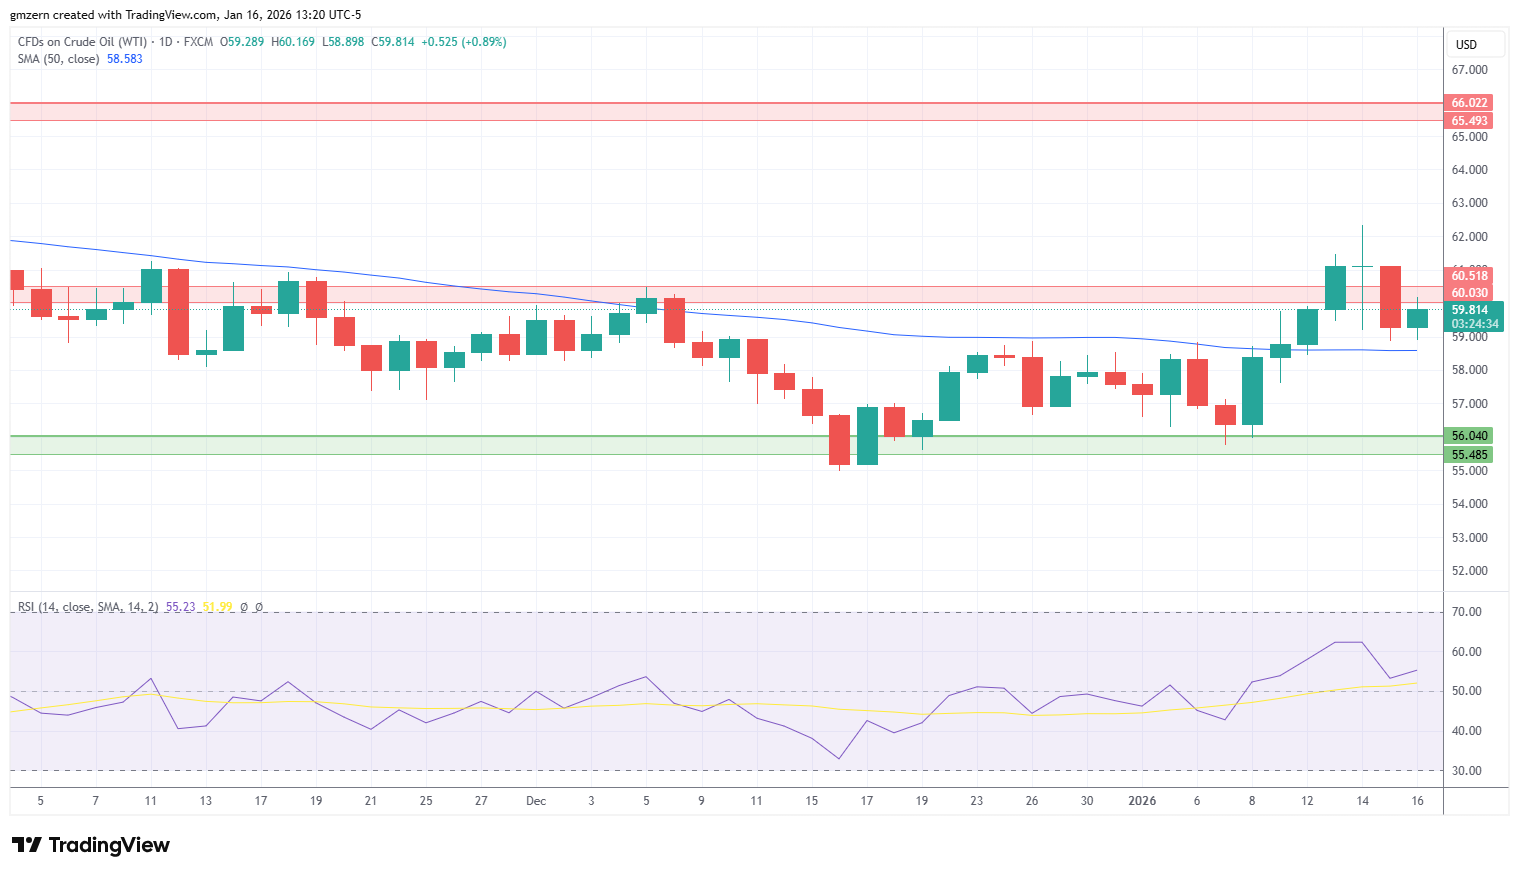Click the 16 date label on the time axis
Viewport: 1519px width, 875px height.
click(x=1417, y=801)
